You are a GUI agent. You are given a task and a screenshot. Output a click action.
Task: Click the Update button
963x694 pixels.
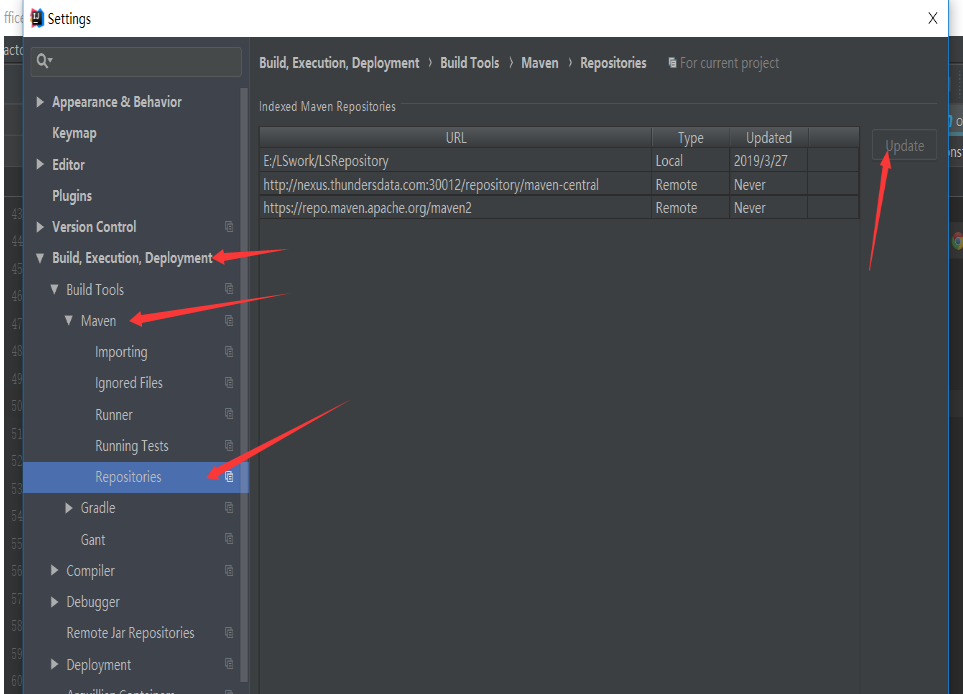(904, 146)
